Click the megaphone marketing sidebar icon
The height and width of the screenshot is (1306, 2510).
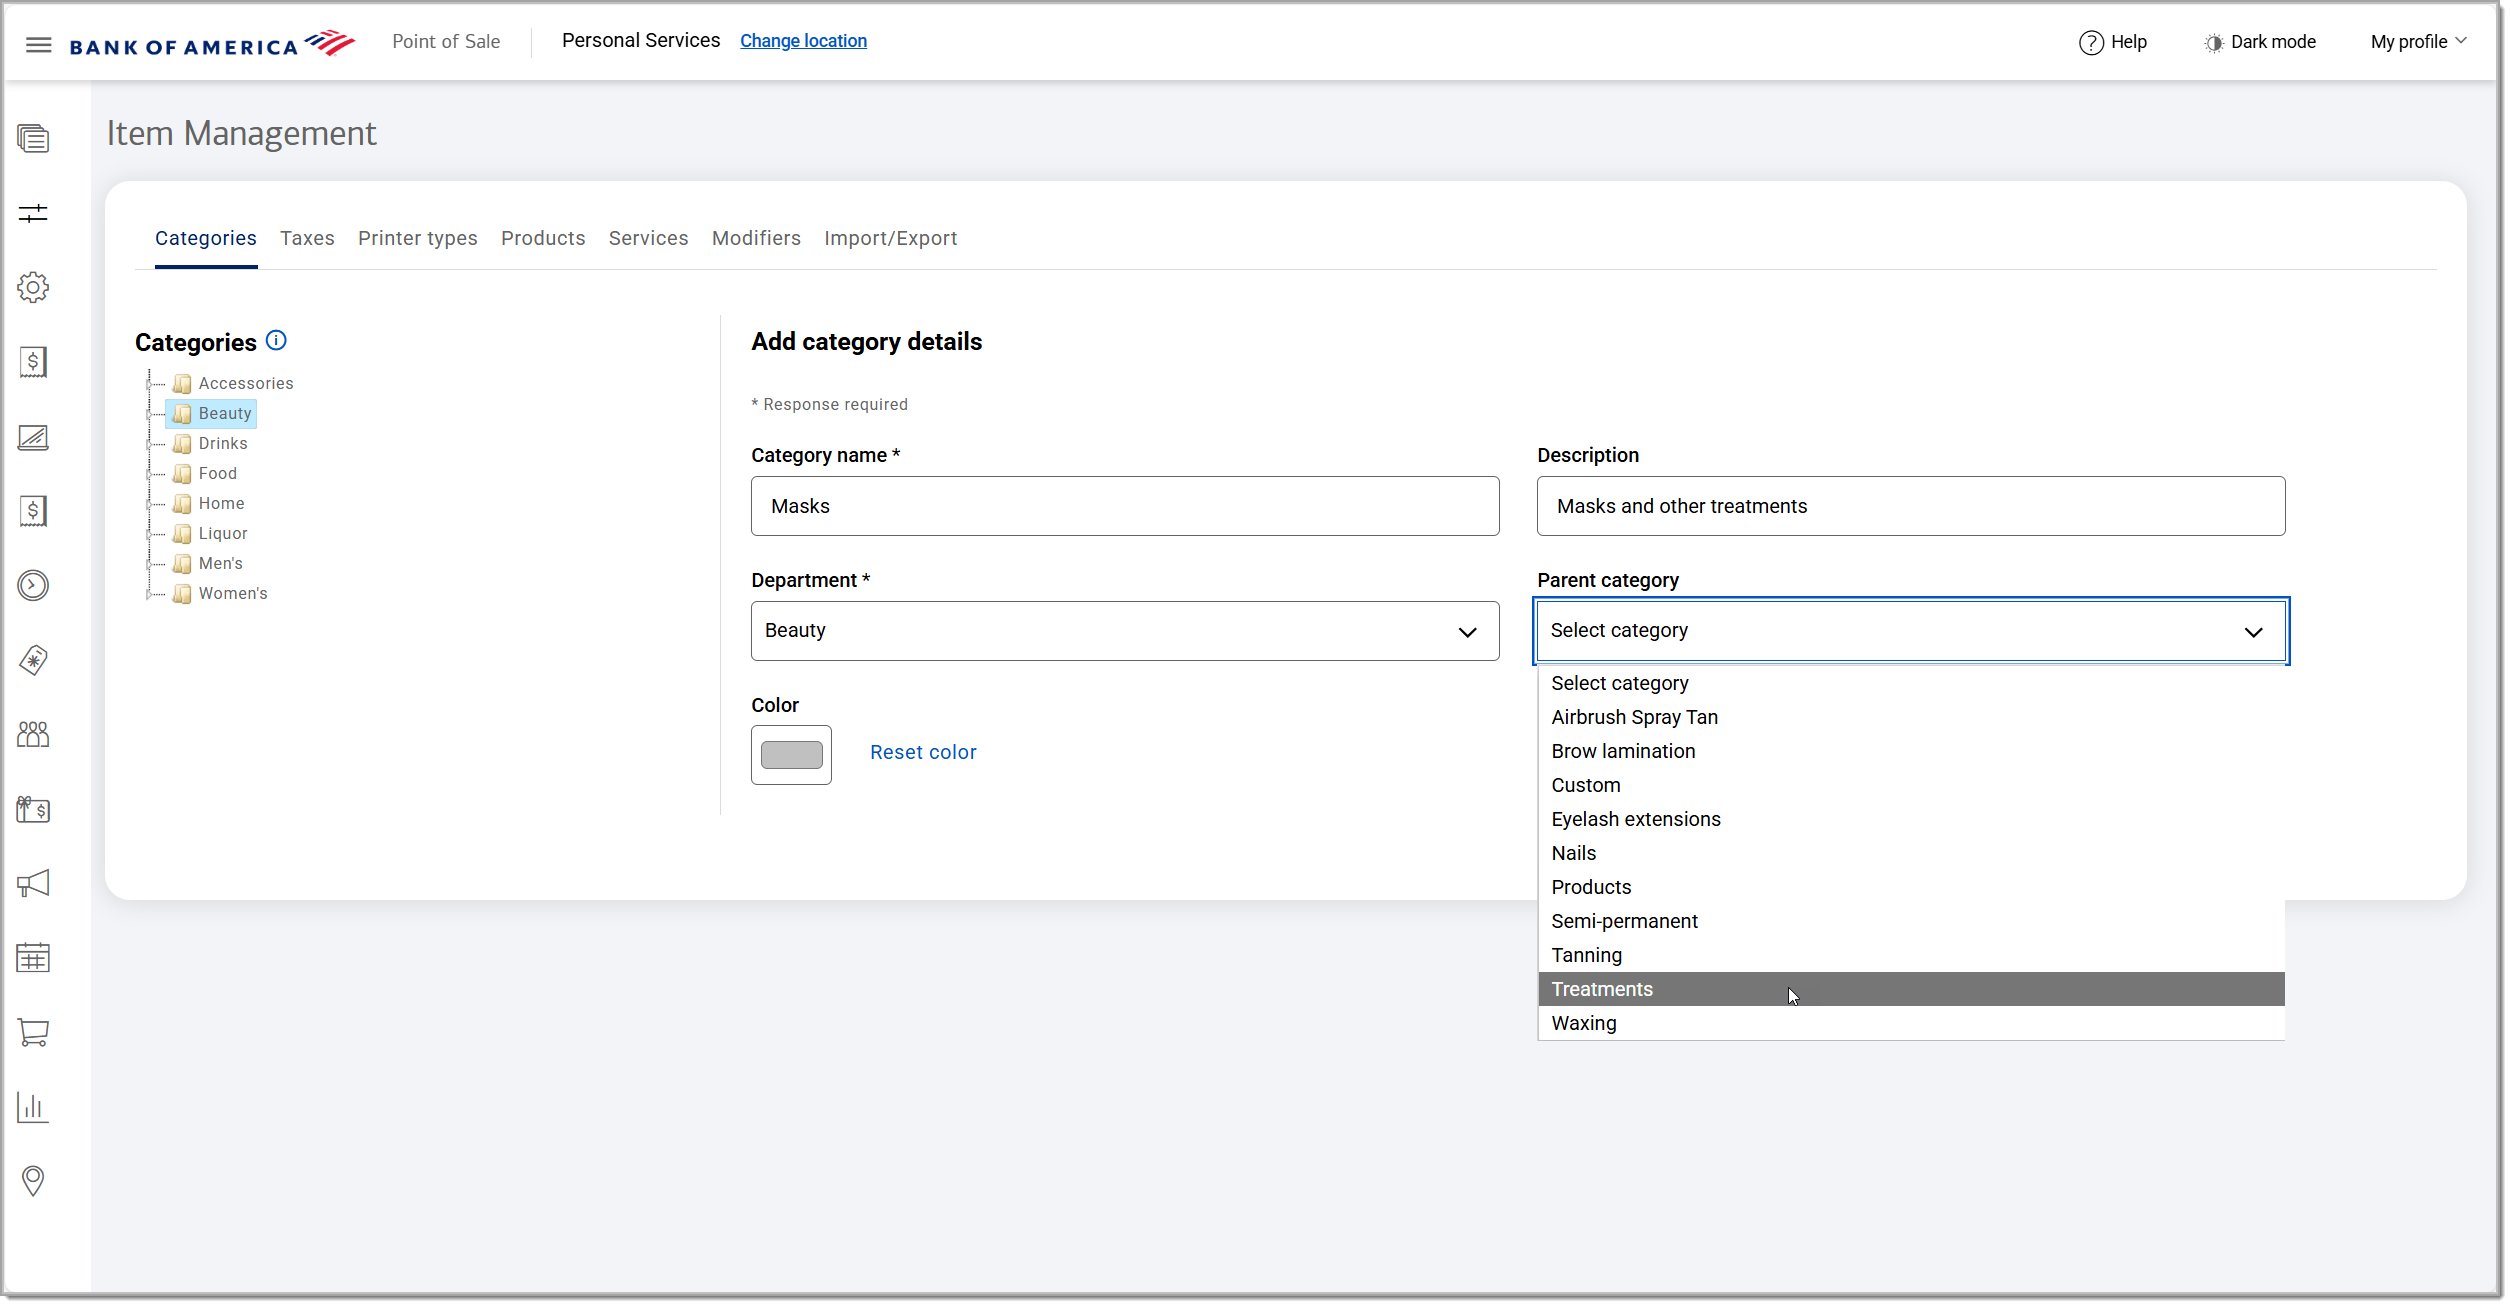coord(33,883)
